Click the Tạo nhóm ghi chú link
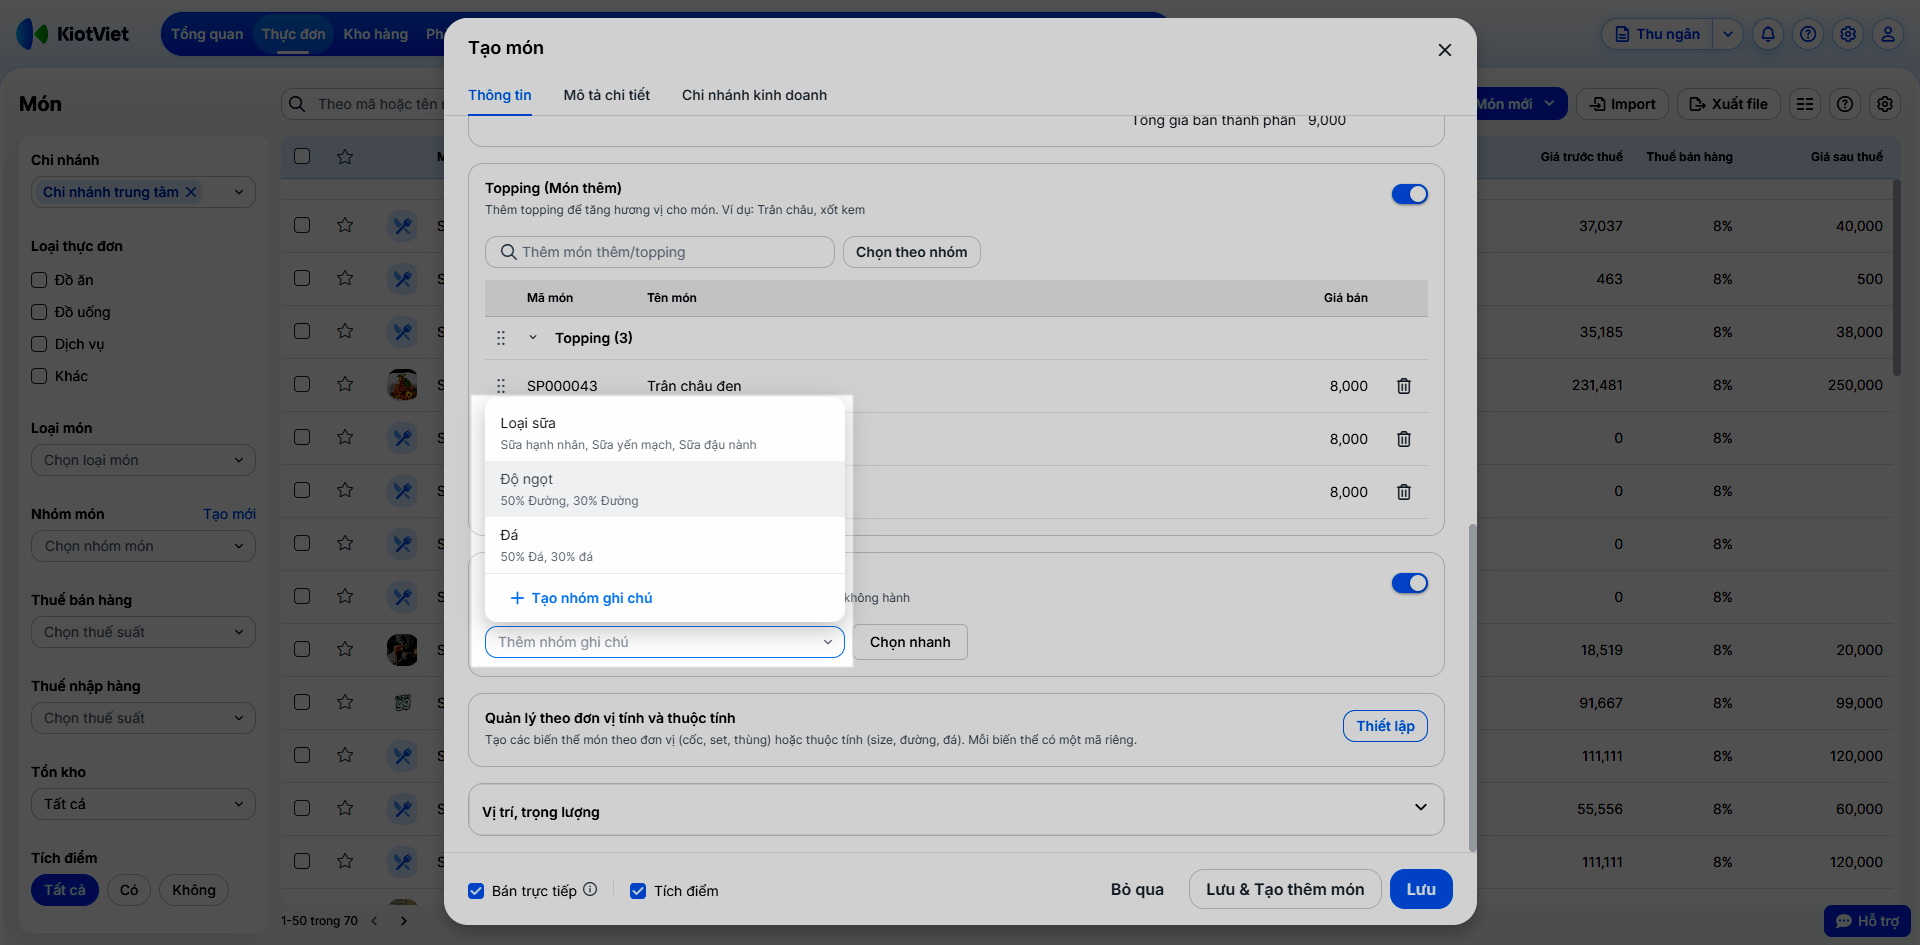The image size is (1920, 945). (x=582, y=598)
